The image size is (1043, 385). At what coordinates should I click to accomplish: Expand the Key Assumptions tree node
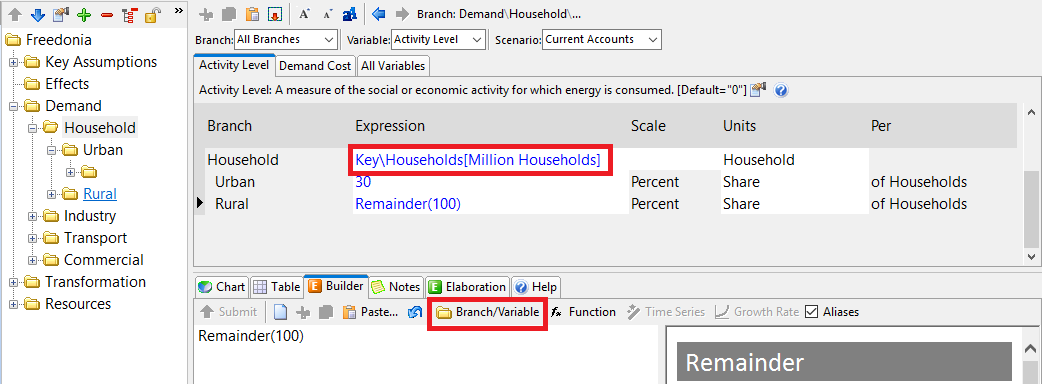coord(13,63)
